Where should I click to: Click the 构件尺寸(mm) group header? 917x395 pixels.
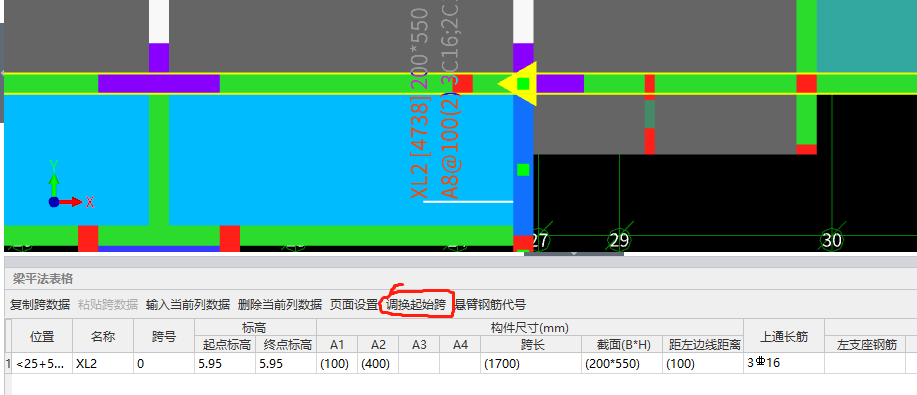pyautogui.click(x=530, y=328)
